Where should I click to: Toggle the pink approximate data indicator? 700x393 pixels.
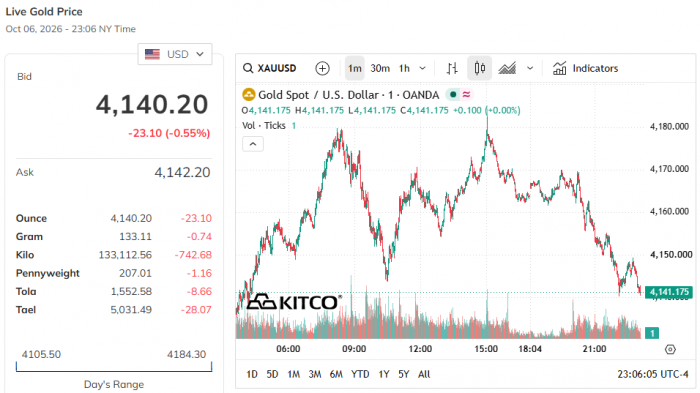point(467,95)
